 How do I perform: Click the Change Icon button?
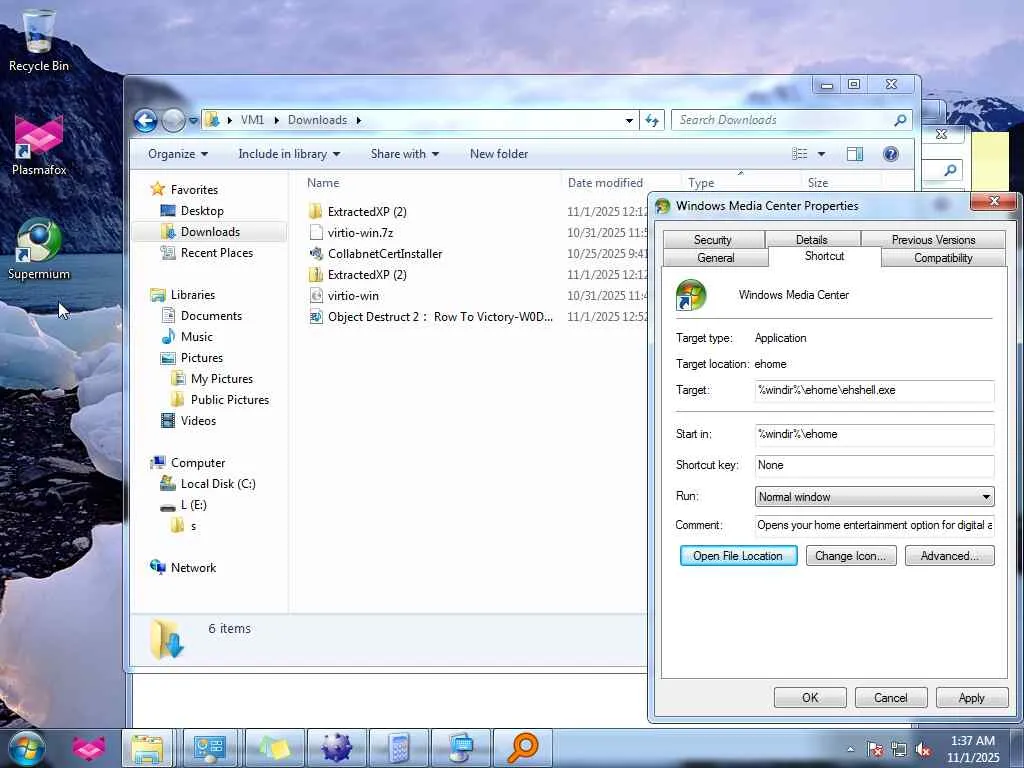point(851,556)
